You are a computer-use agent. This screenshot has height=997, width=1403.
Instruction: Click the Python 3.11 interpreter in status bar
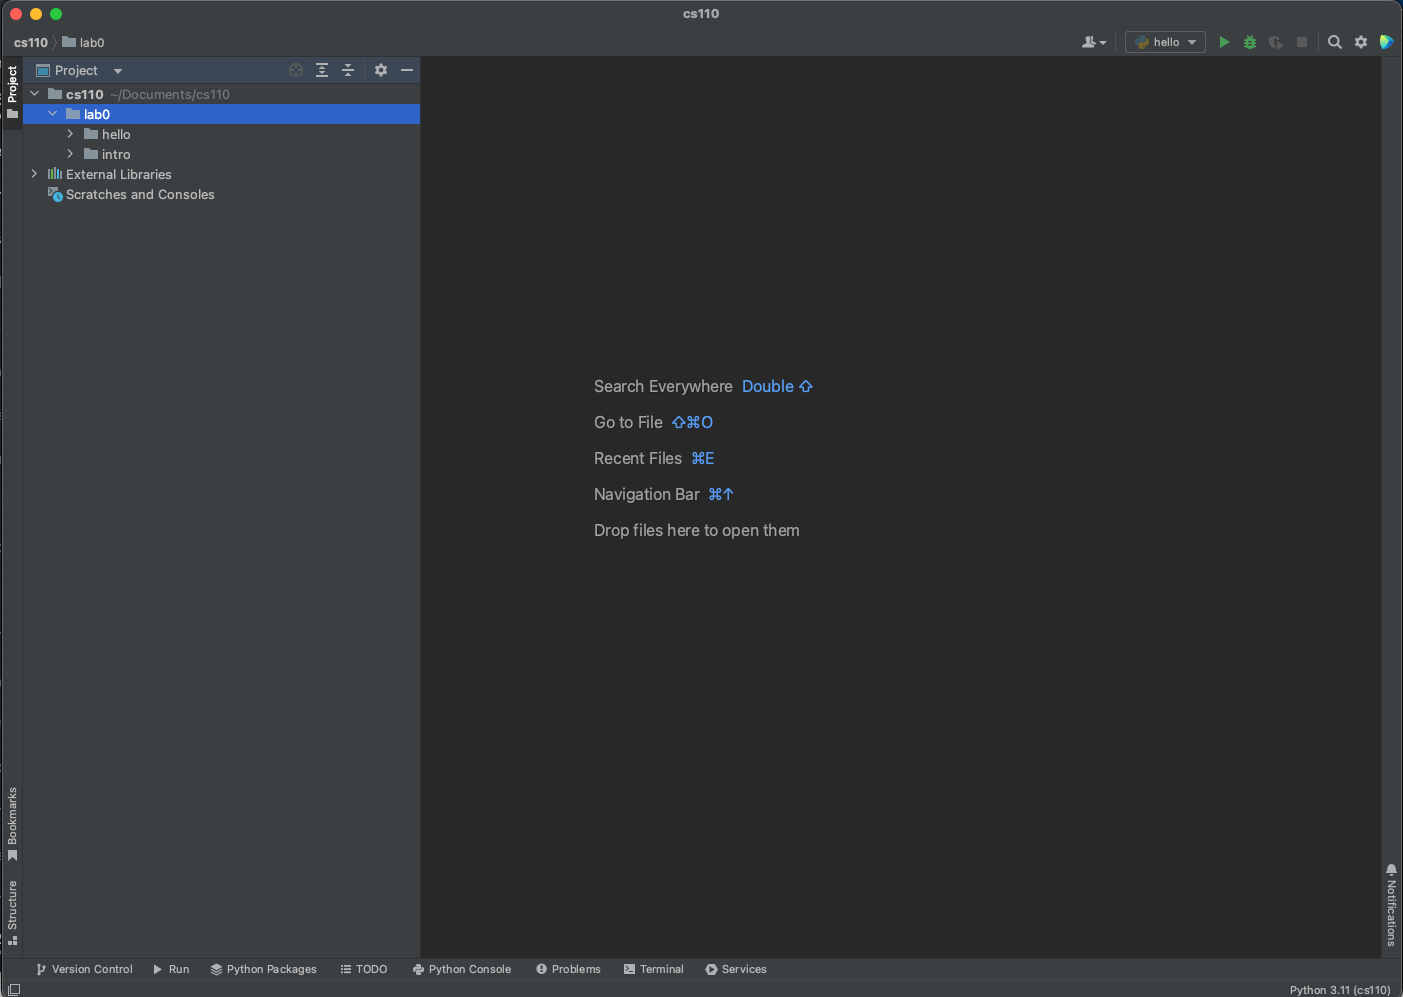1338,989
